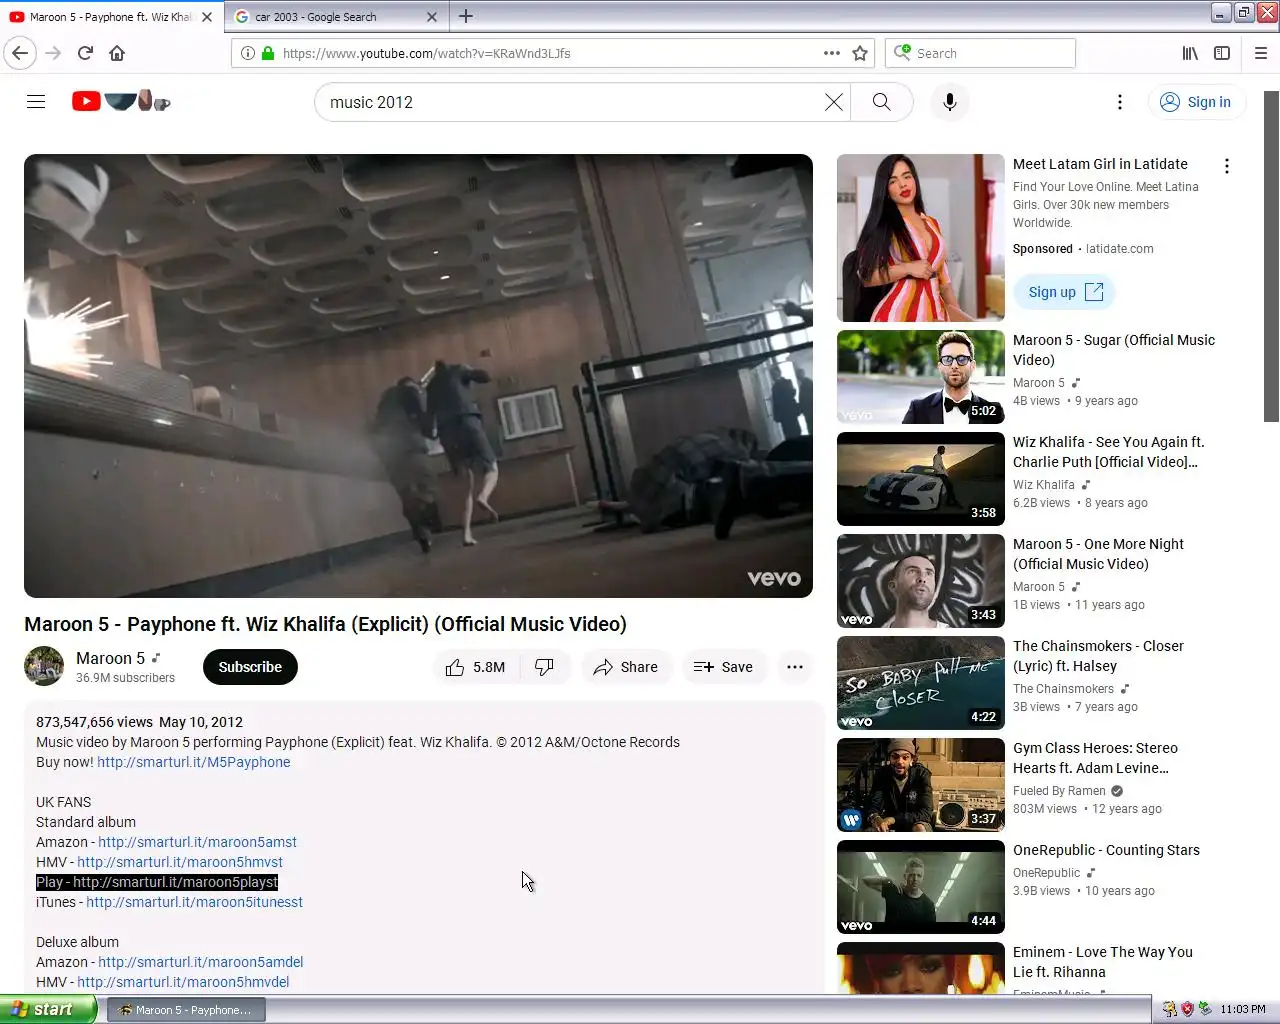
Task: Click the page vertical scrollbar
Action: [1271, 256]
